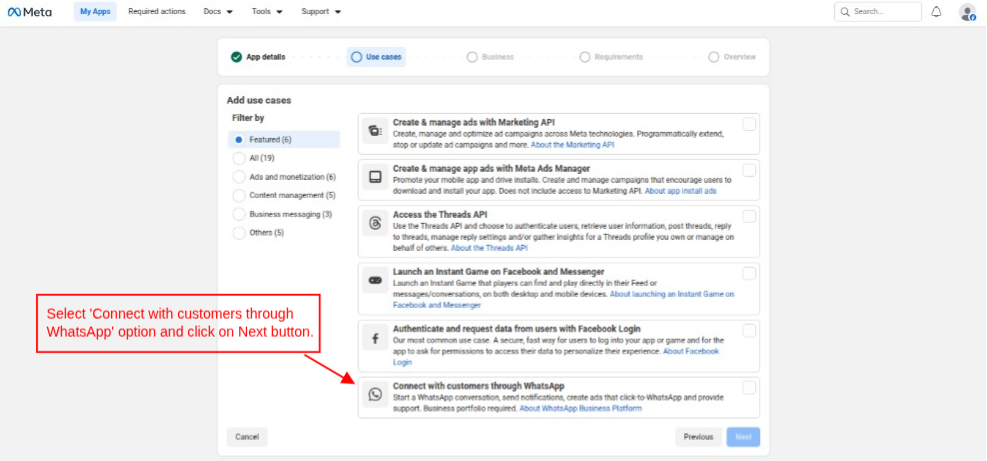Click the Add use cases heading
The height and width of the screenshot is (461, 987).
click(x=259, y=100)
